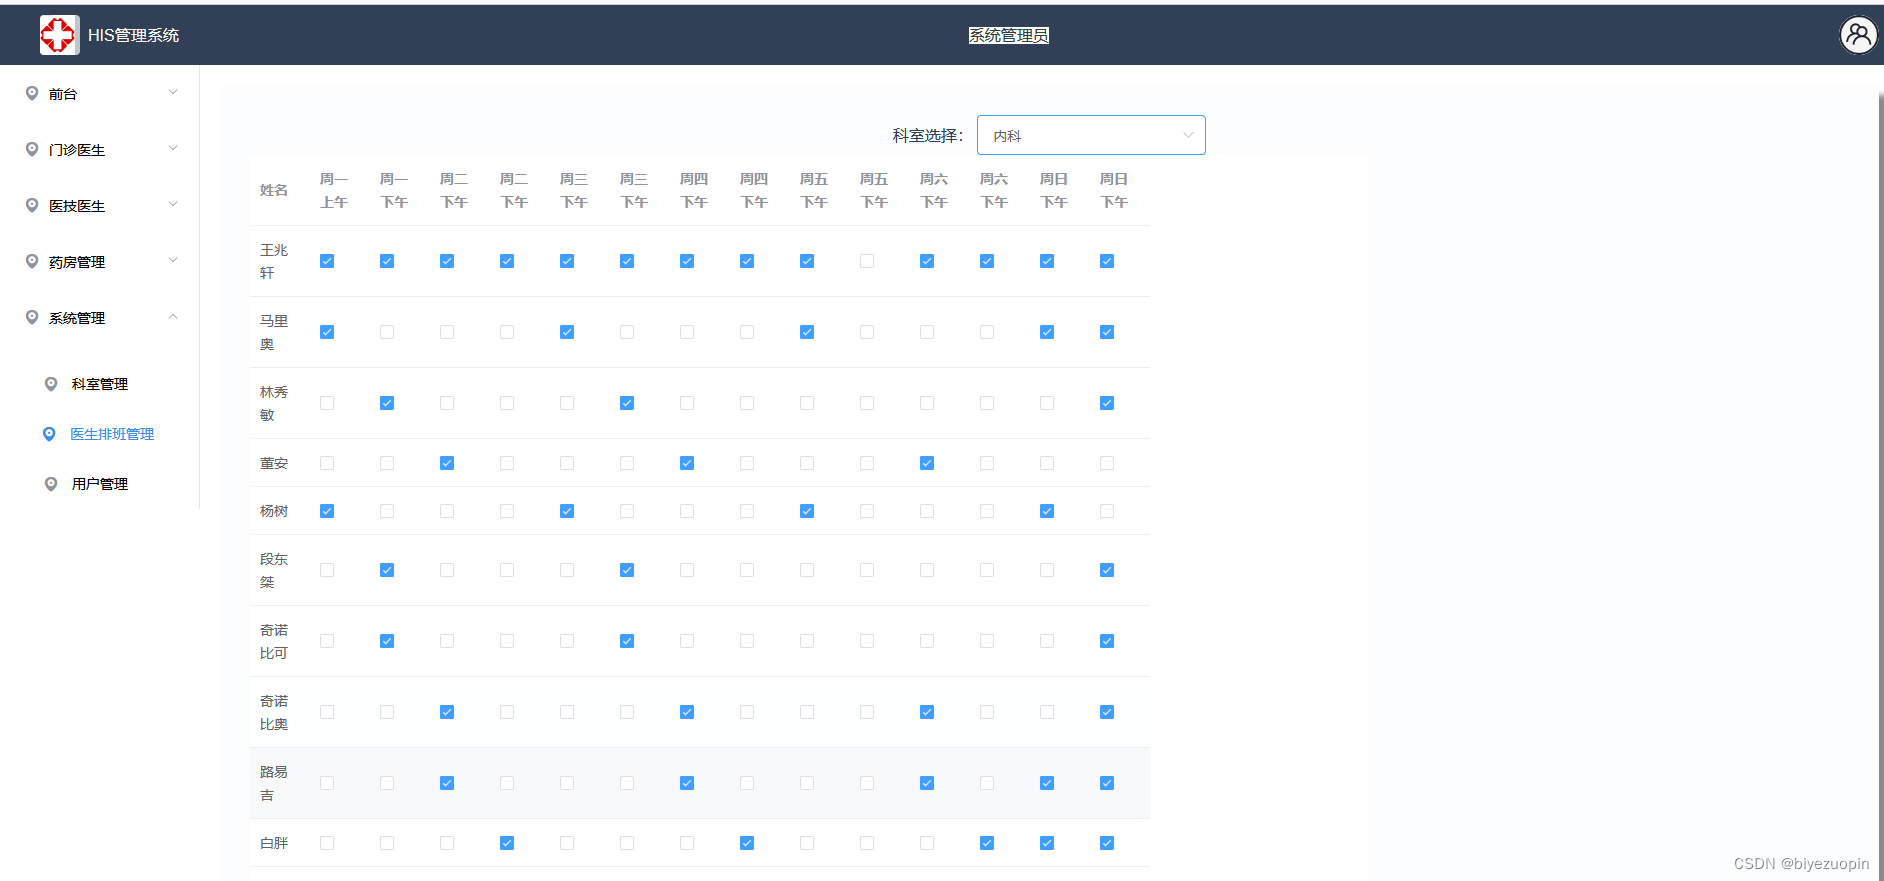Click the HIS red cross logo

[58, 35]
